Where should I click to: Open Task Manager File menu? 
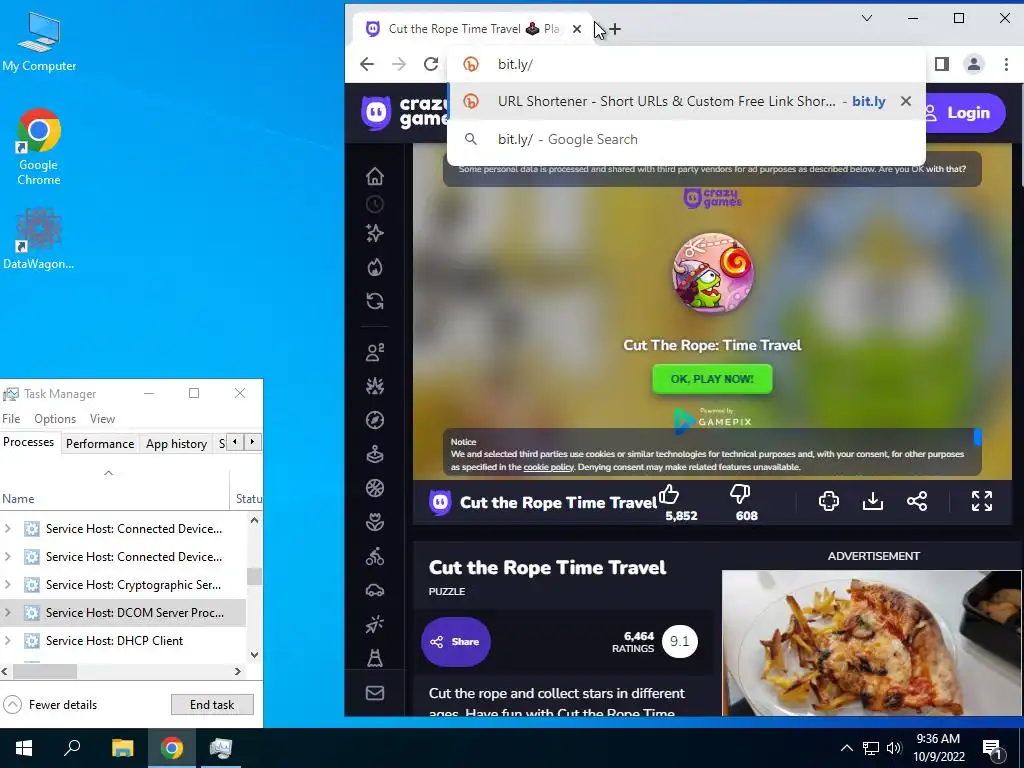point(11,419)
